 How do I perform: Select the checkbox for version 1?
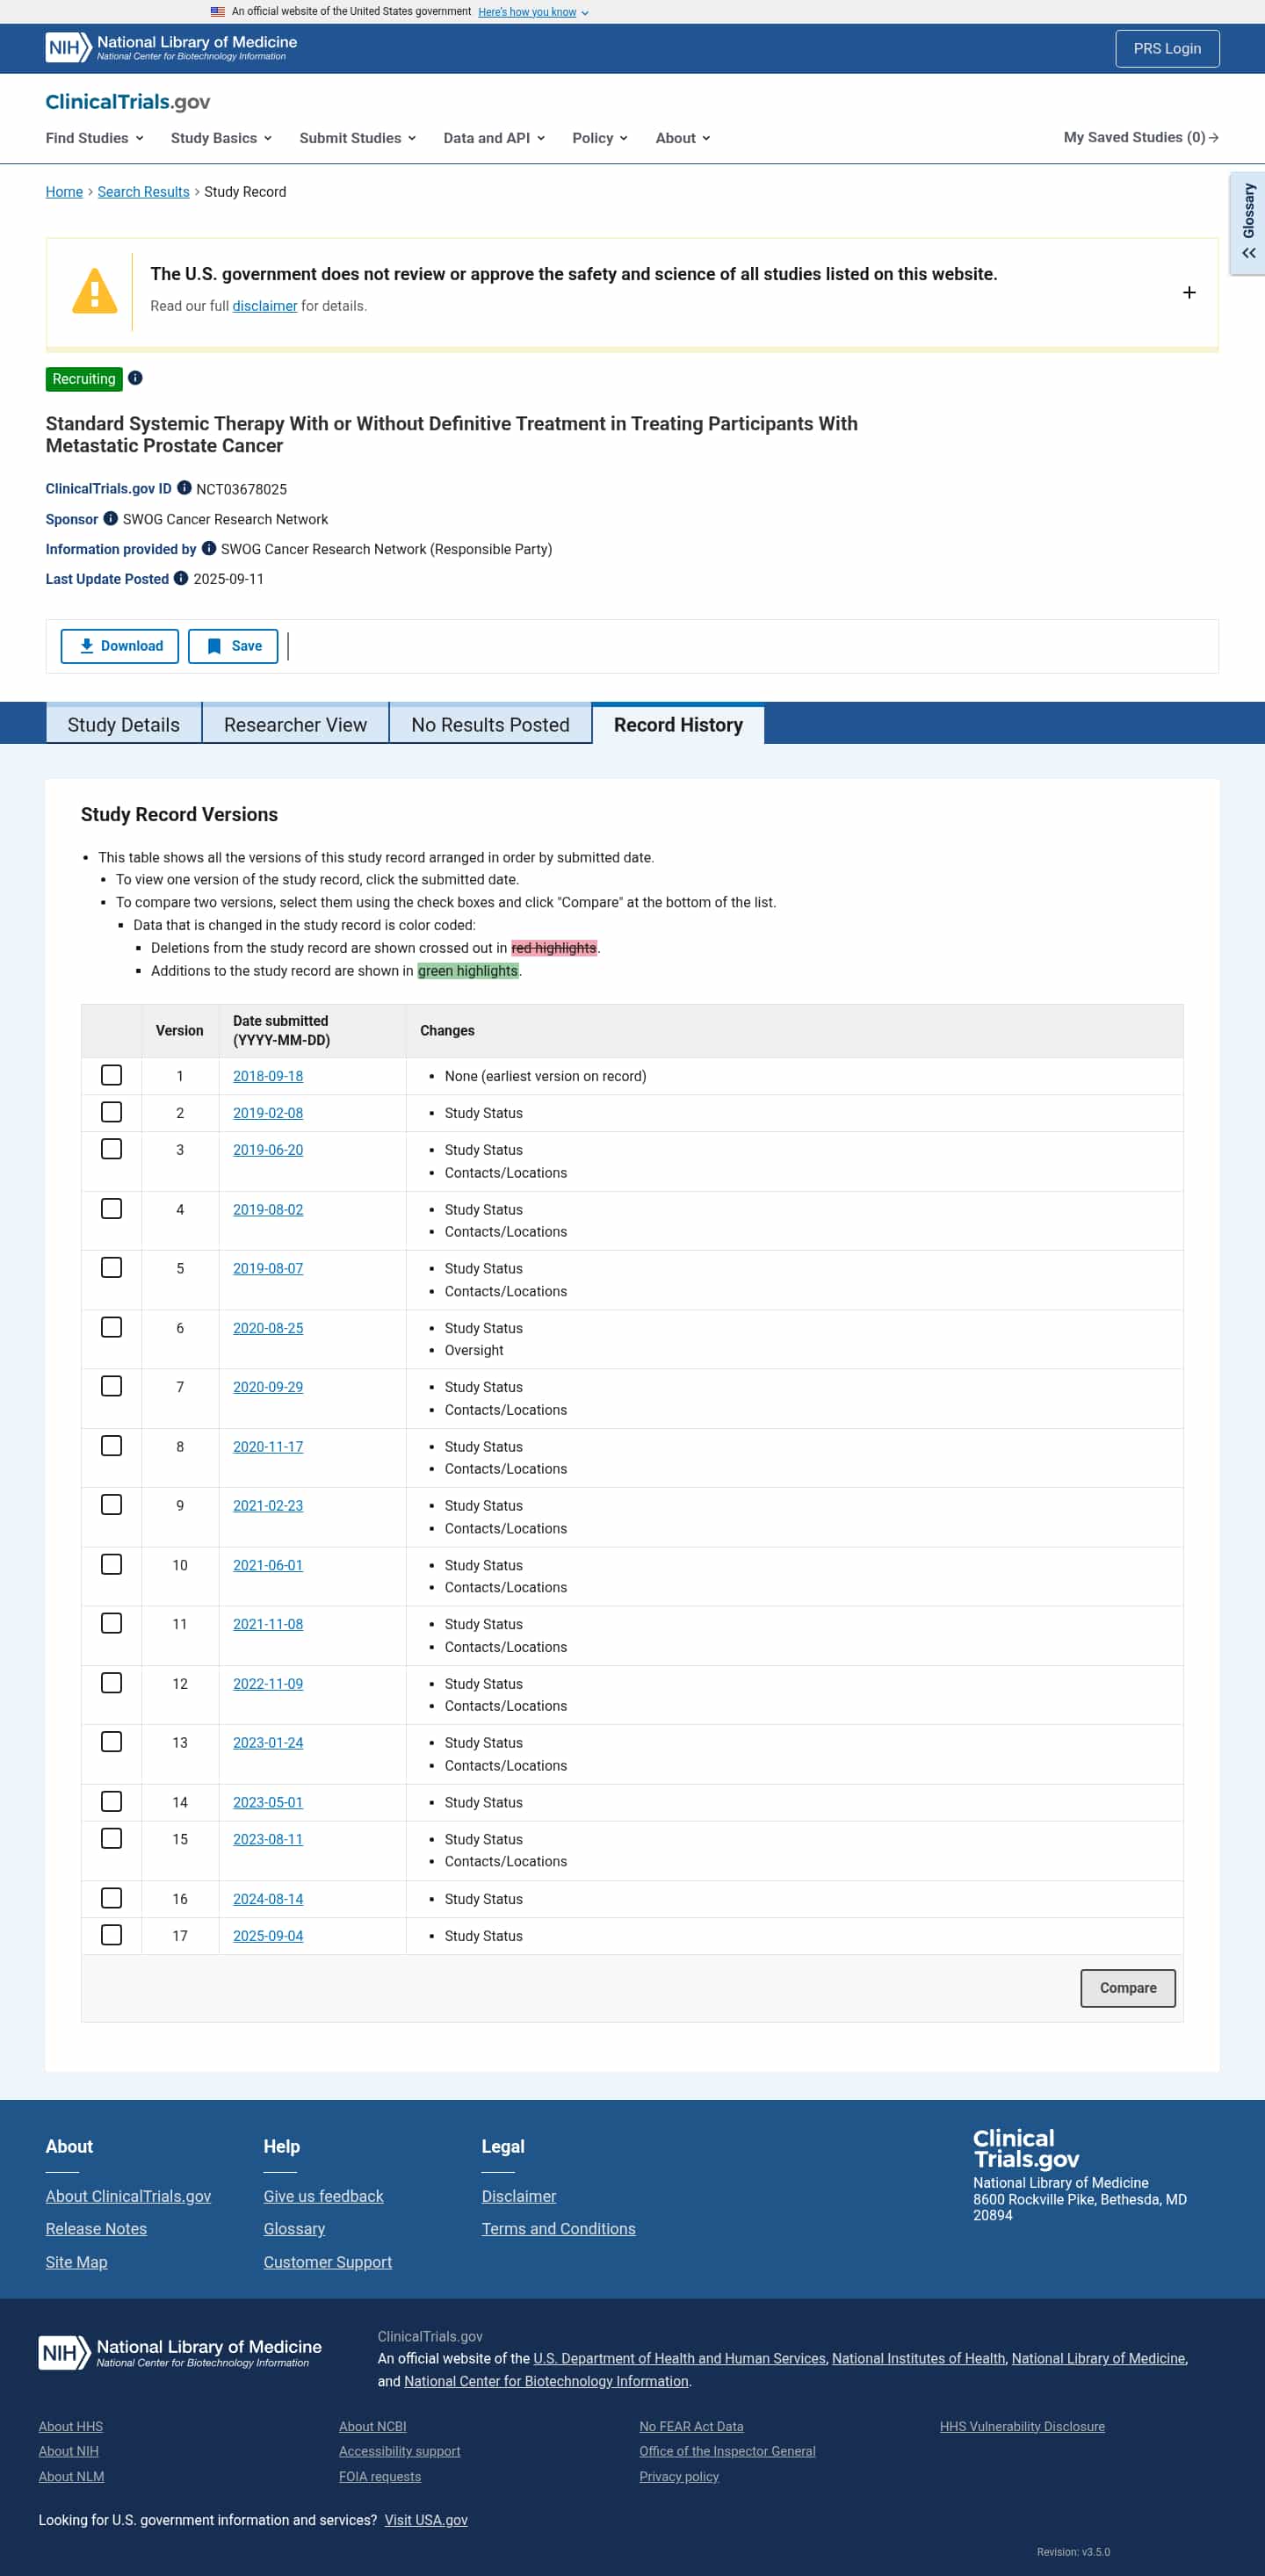pyautogui.click(x=112, y=1075)
